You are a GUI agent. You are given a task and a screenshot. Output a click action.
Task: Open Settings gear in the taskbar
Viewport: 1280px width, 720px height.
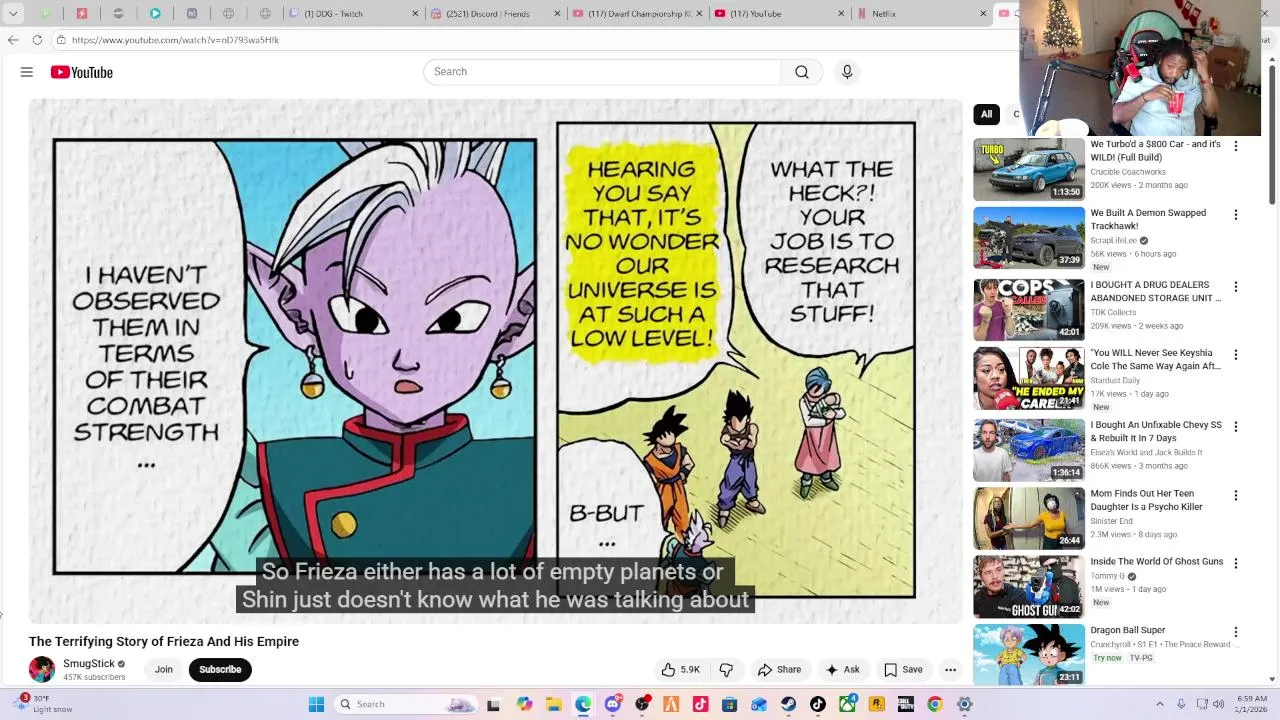point(965,704)
